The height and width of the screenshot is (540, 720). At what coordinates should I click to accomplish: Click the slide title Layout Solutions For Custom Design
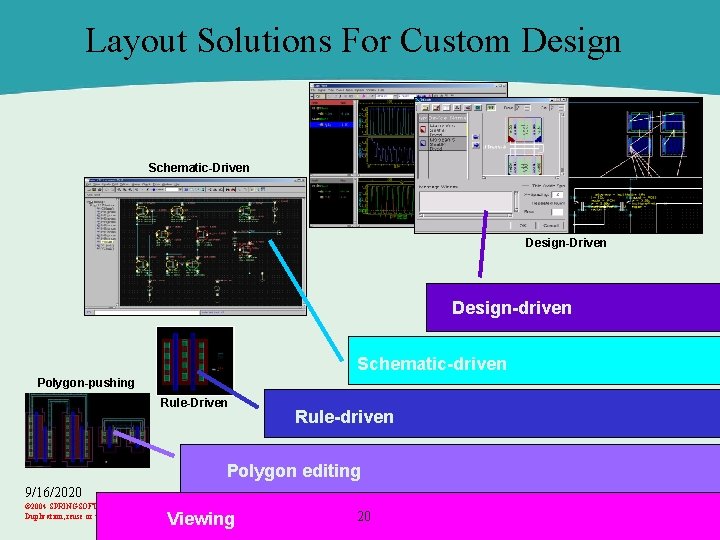point(353,41)
